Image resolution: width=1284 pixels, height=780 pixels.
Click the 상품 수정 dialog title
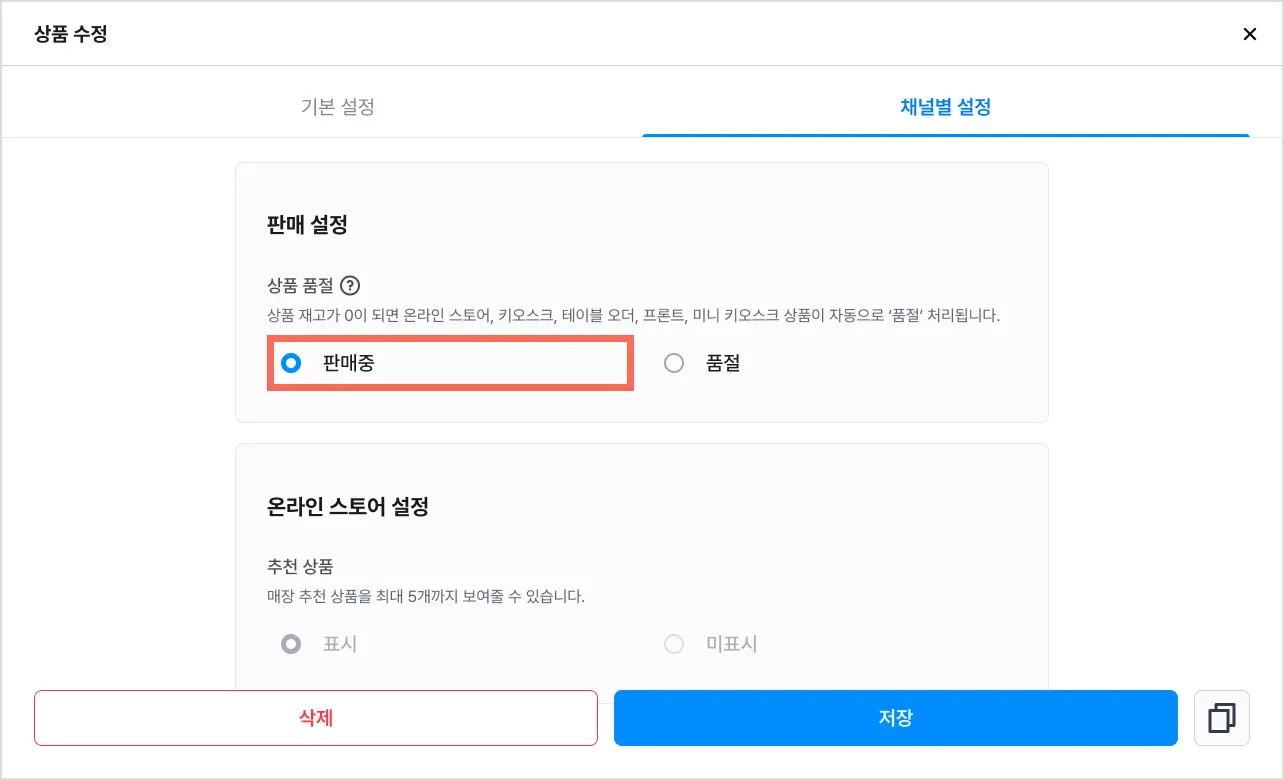click(x=71, y=34)
